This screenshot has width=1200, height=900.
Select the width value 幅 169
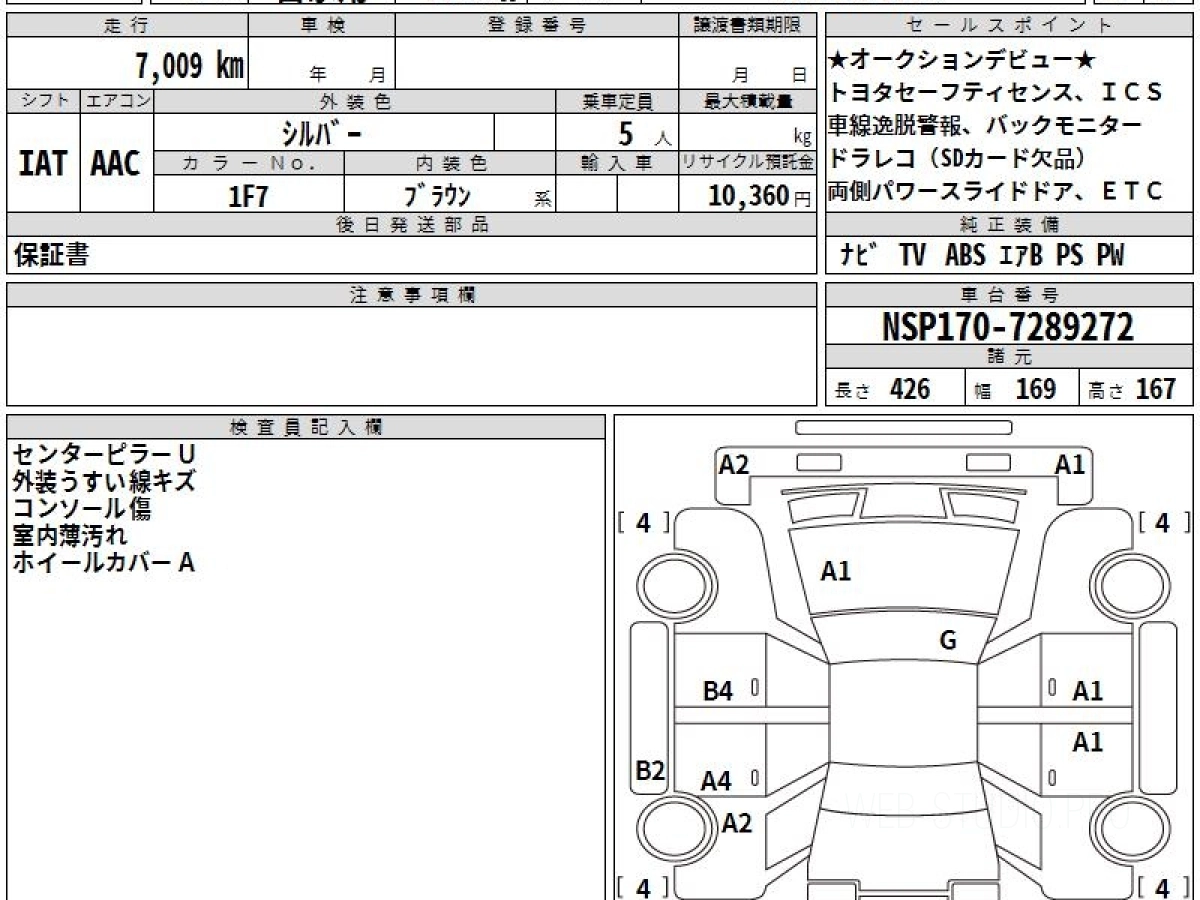coord(1015,389)
